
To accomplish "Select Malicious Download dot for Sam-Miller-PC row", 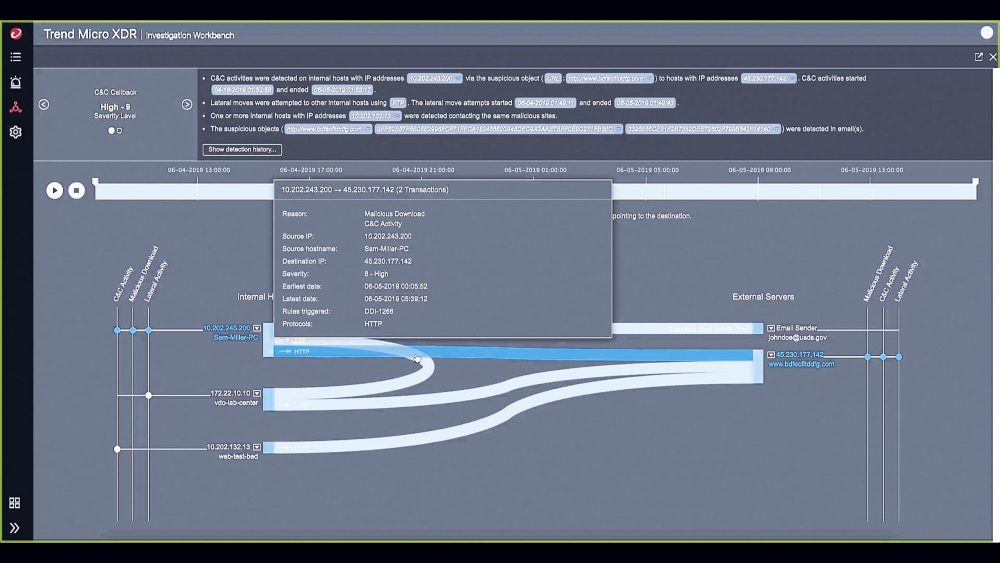I will 133,330.
